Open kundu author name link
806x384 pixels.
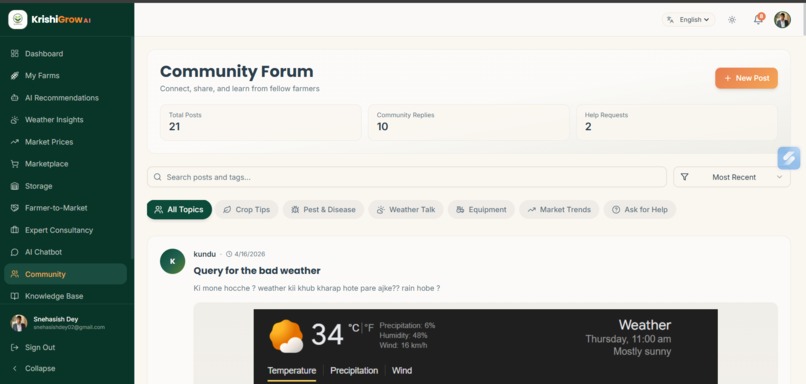click(205, 254)
